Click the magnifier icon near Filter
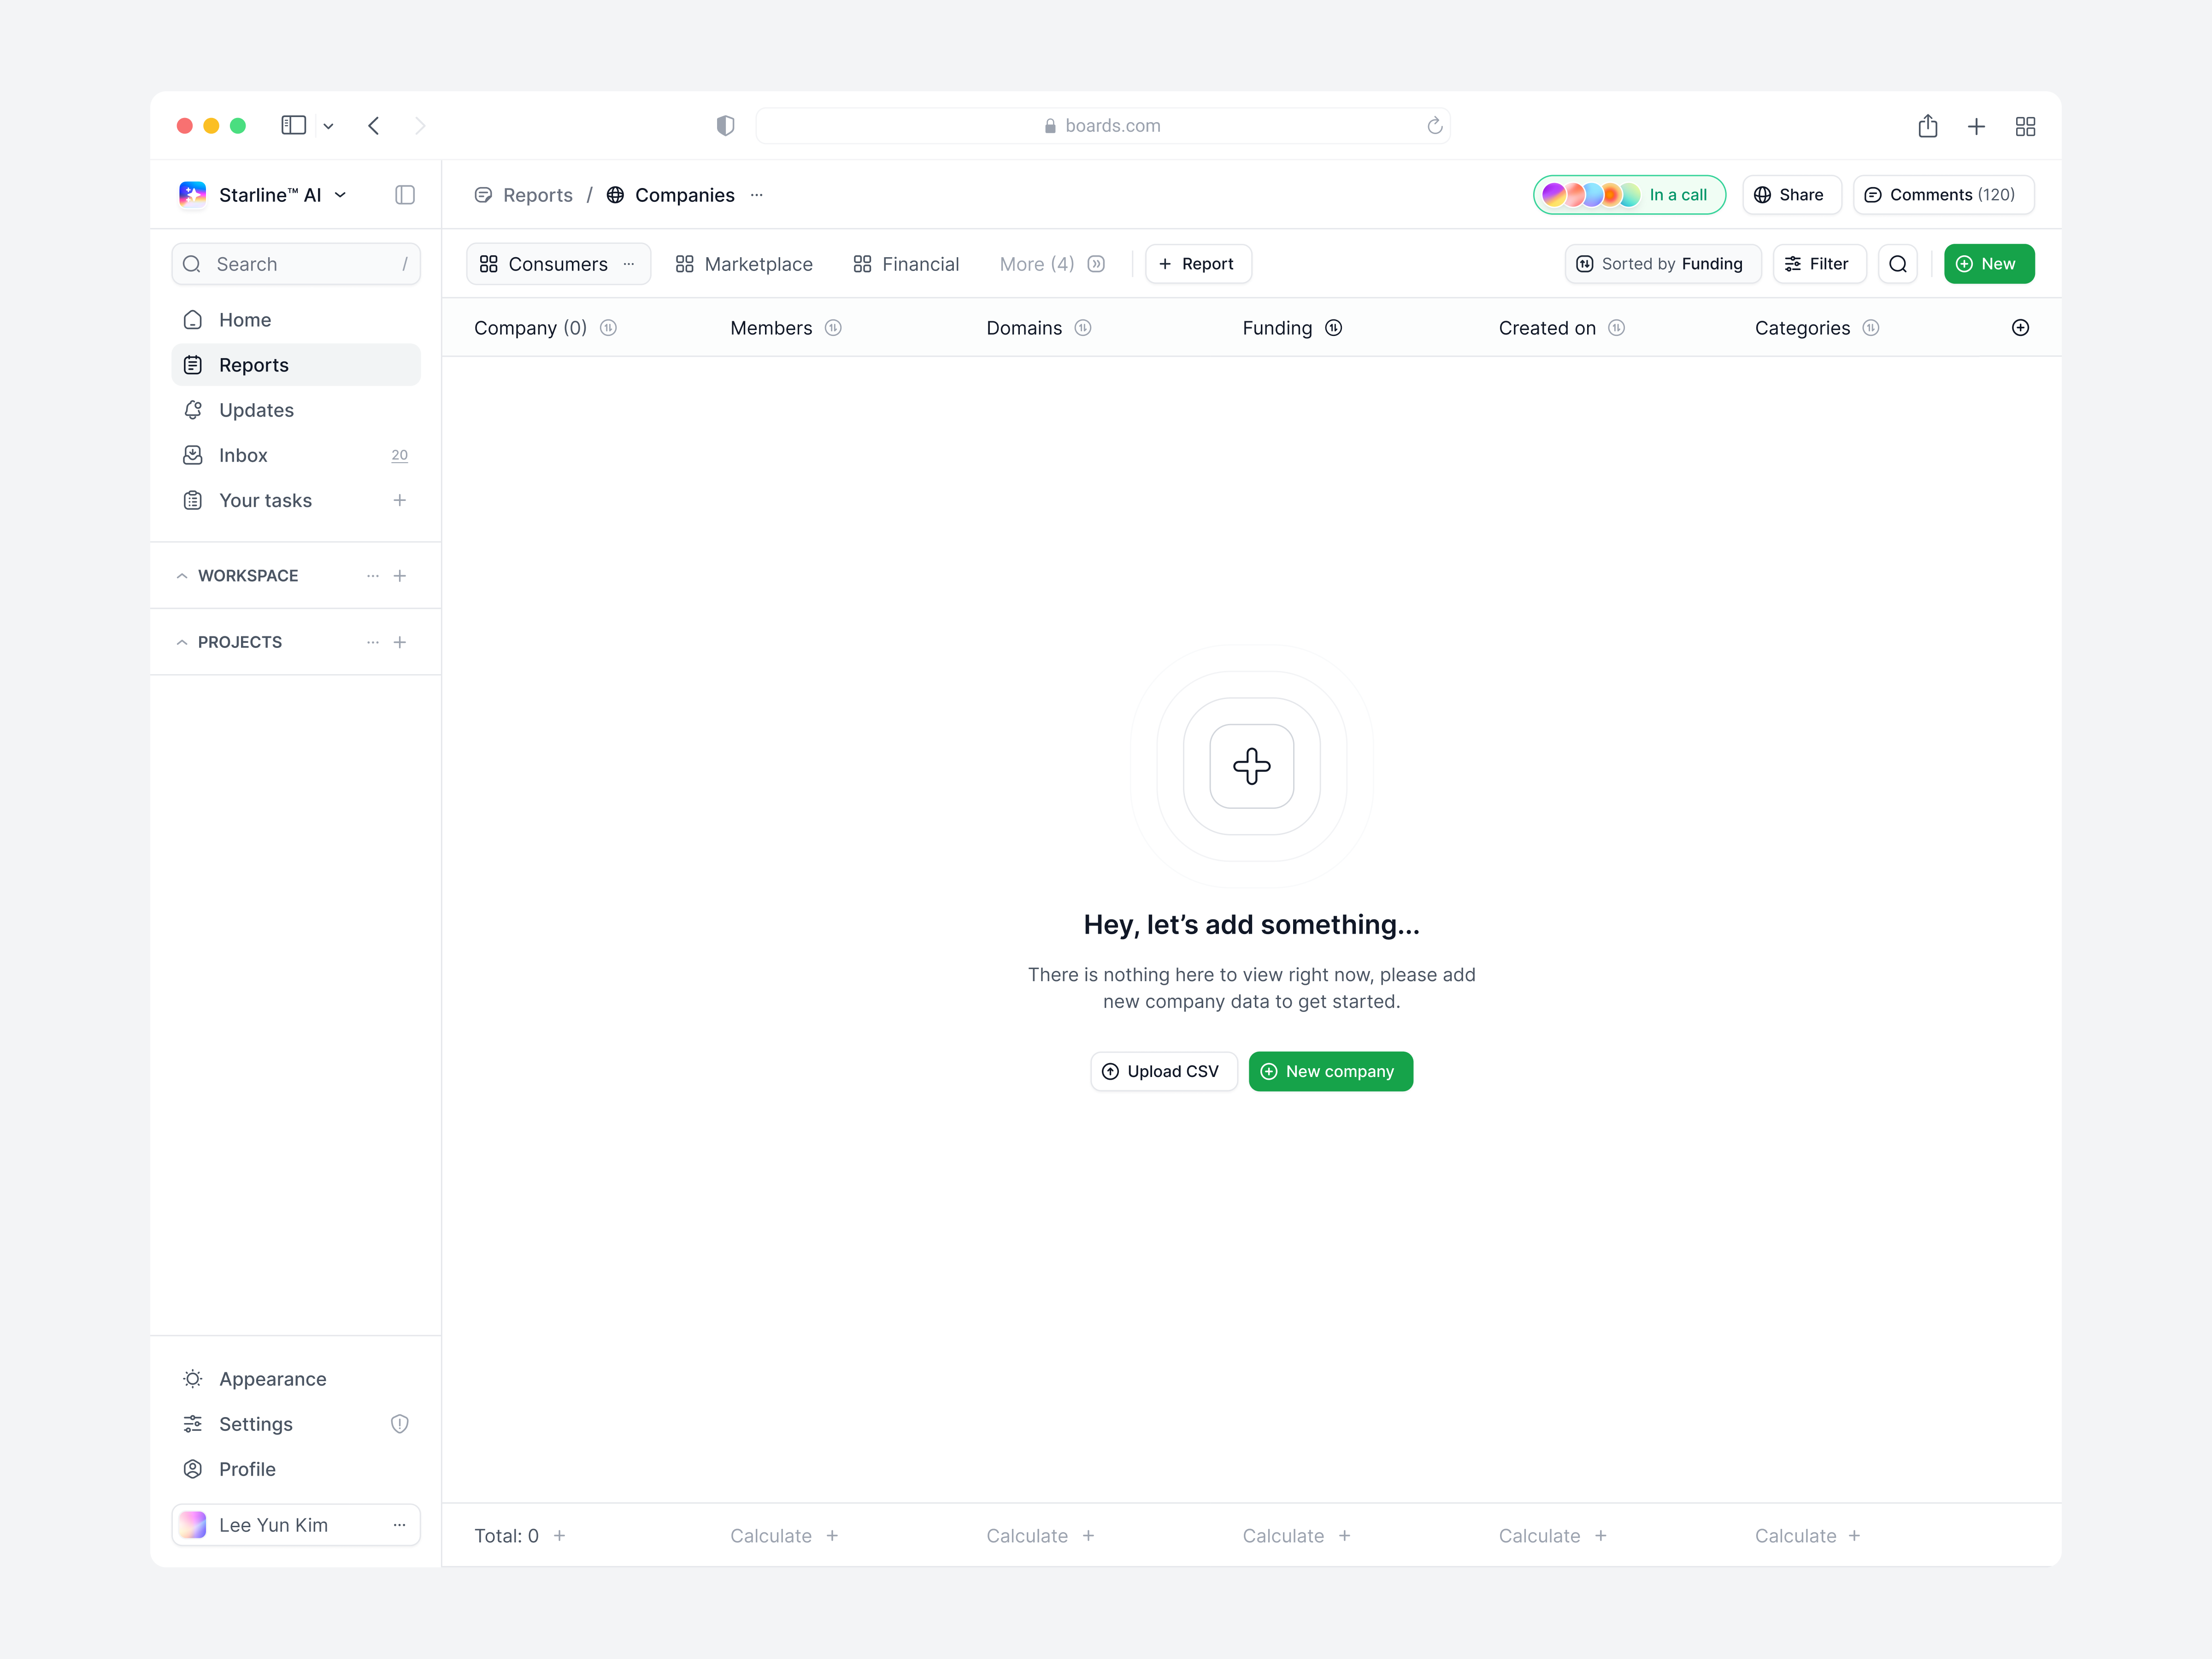 [x=1898, y=263]
